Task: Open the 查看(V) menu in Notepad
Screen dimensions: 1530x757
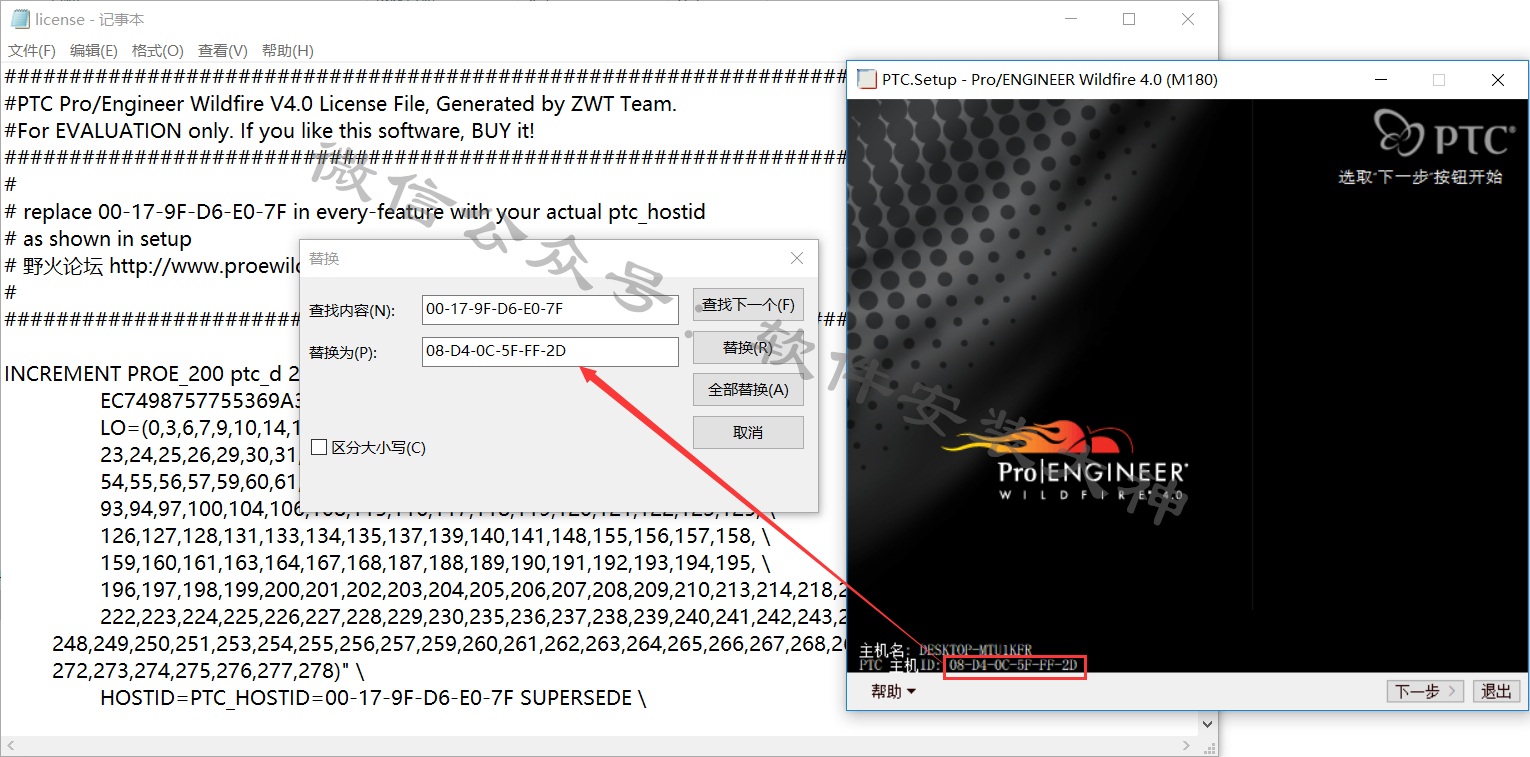Action: click(x=223, y=51)
